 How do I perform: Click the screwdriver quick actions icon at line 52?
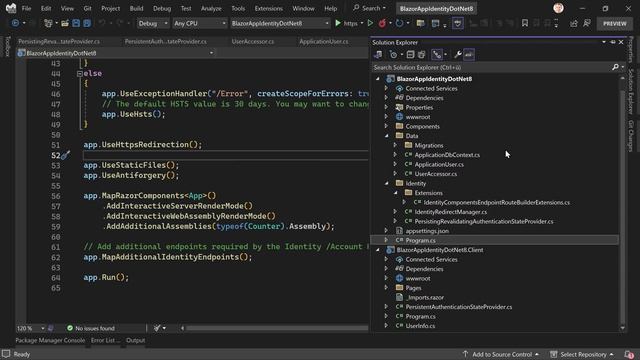tap(65, 155)
